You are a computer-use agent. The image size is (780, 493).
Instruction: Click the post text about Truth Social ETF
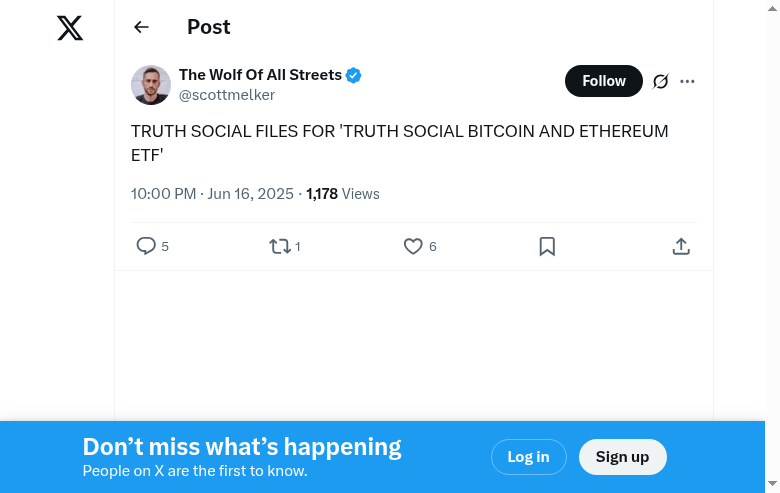point(399,143)
